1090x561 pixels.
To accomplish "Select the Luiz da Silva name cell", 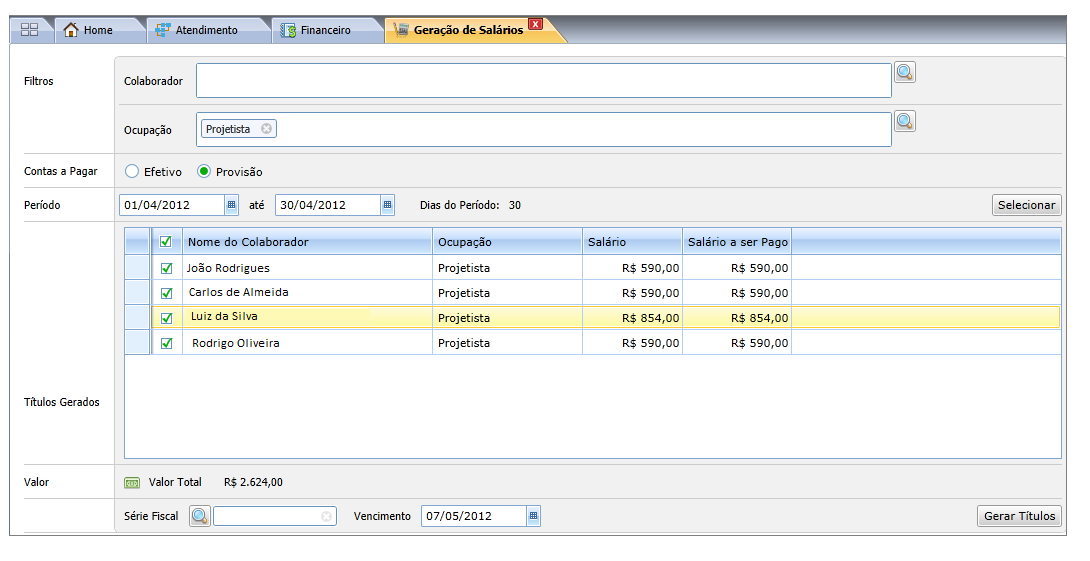I will click(x=307, y=318).
